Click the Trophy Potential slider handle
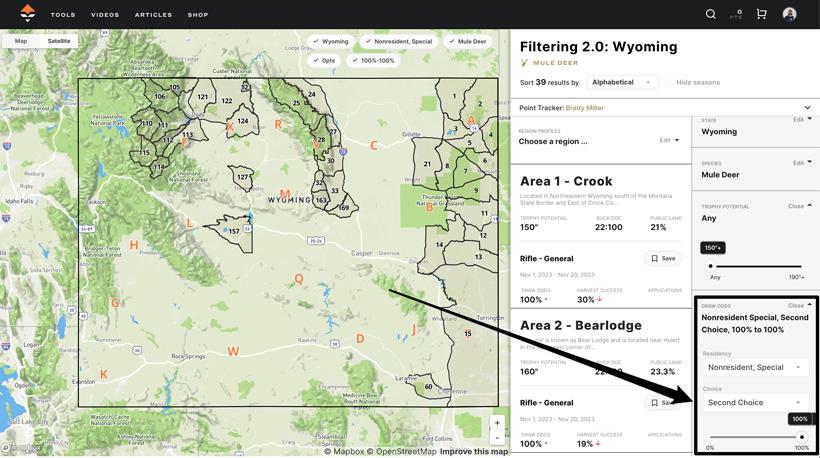 coord(710,266)
